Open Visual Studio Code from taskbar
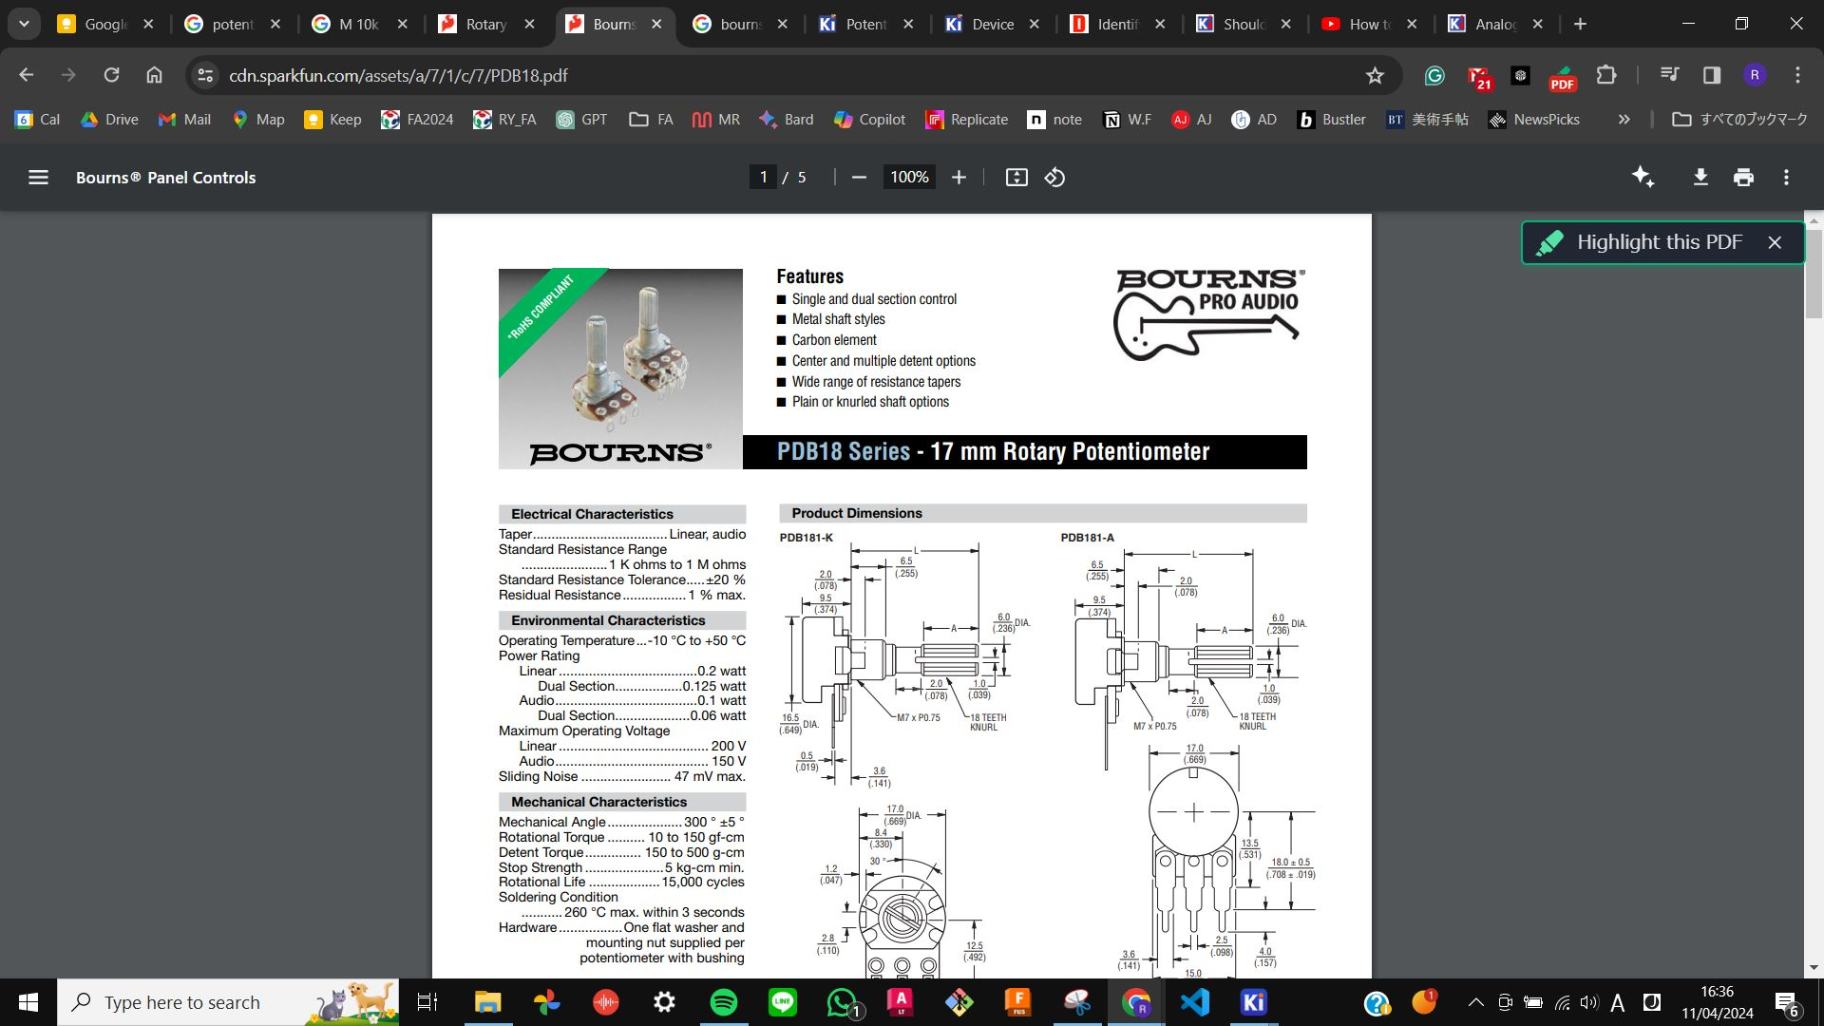1824x1026 pixels. tap(1195, 1002)
